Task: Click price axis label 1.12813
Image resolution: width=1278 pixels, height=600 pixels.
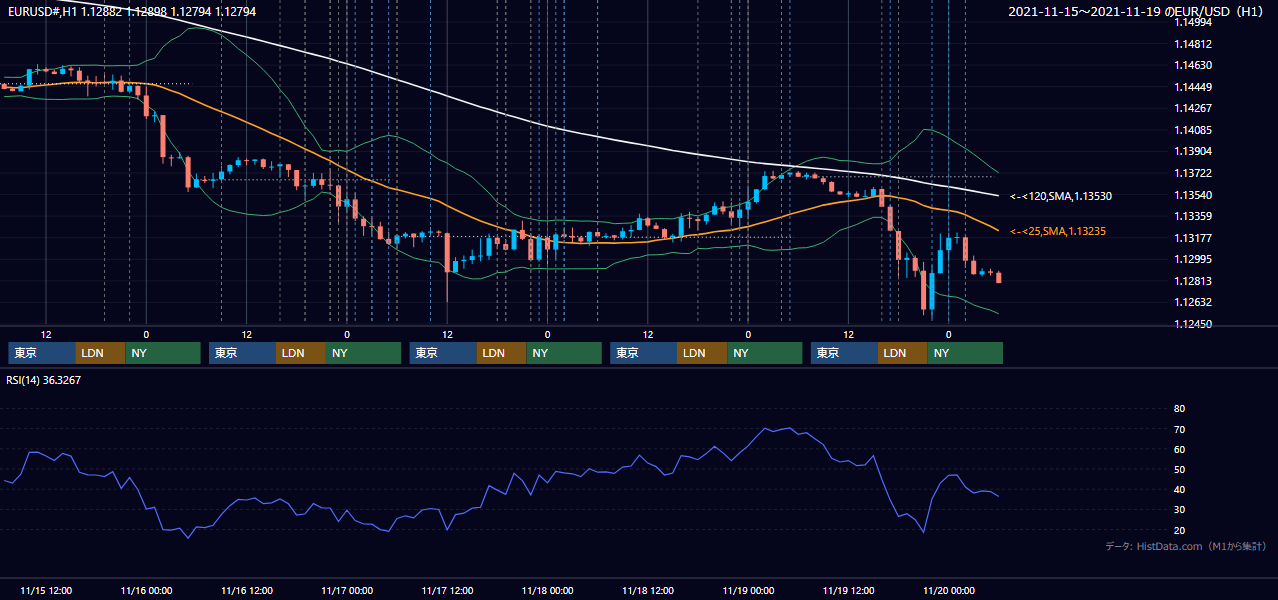Action: (x=1193, y=281)
